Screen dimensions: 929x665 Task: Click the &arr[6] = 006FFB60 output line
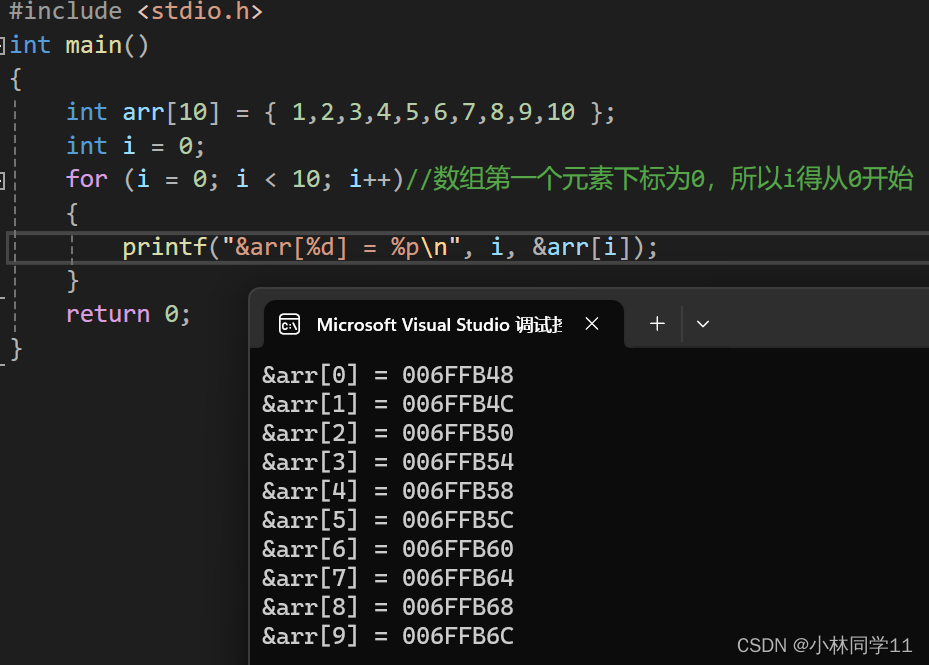pyautogui.click(x=388, y=549)
